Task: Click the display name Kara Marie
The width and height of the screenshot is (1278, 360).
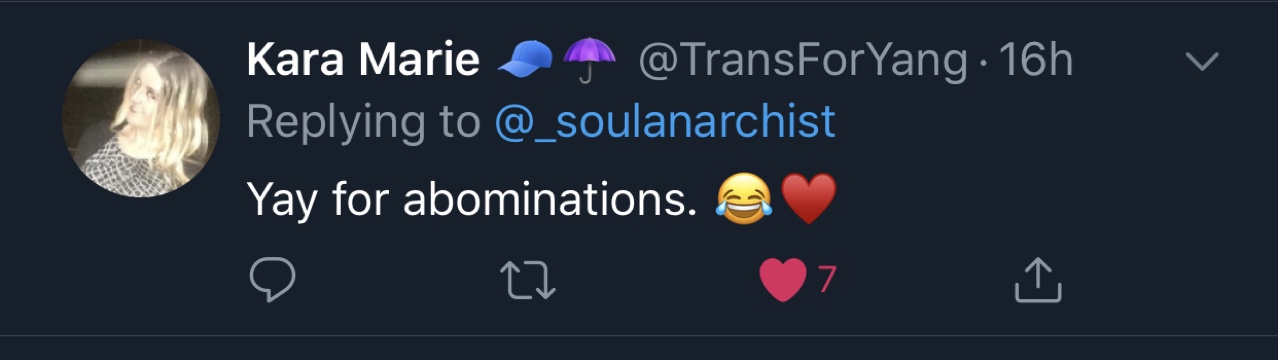Action: click(x=363, y=62)
